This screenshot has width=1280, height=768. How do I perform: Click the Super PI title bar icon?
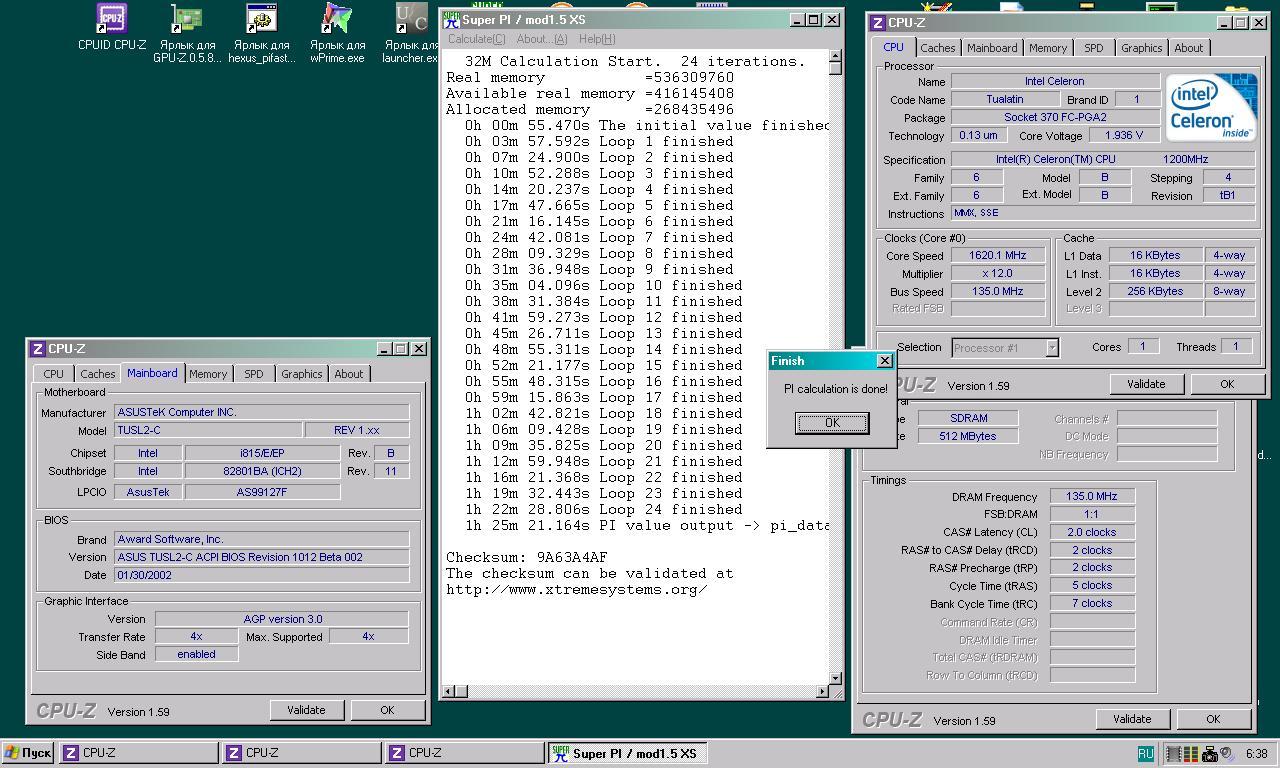[x=451, y=20]
